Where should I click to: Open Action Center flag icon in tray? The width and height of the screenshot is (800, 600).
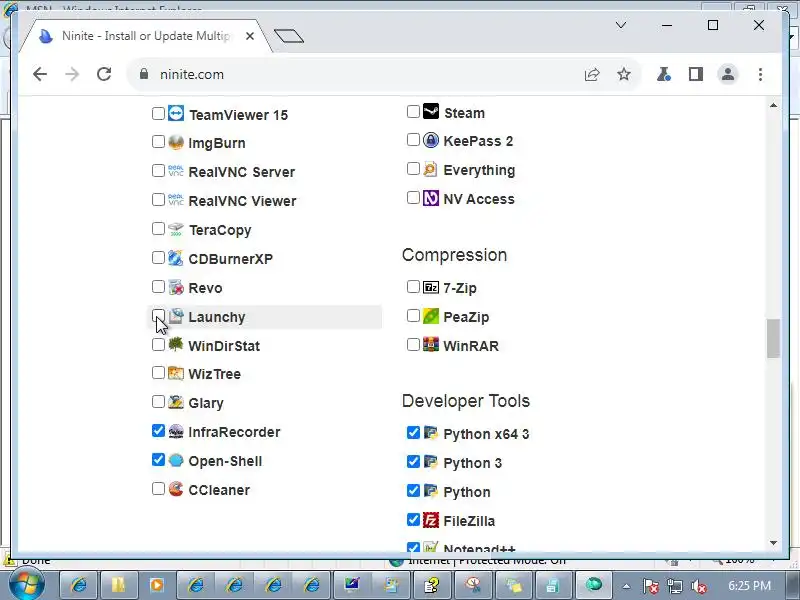pos(650,587)
